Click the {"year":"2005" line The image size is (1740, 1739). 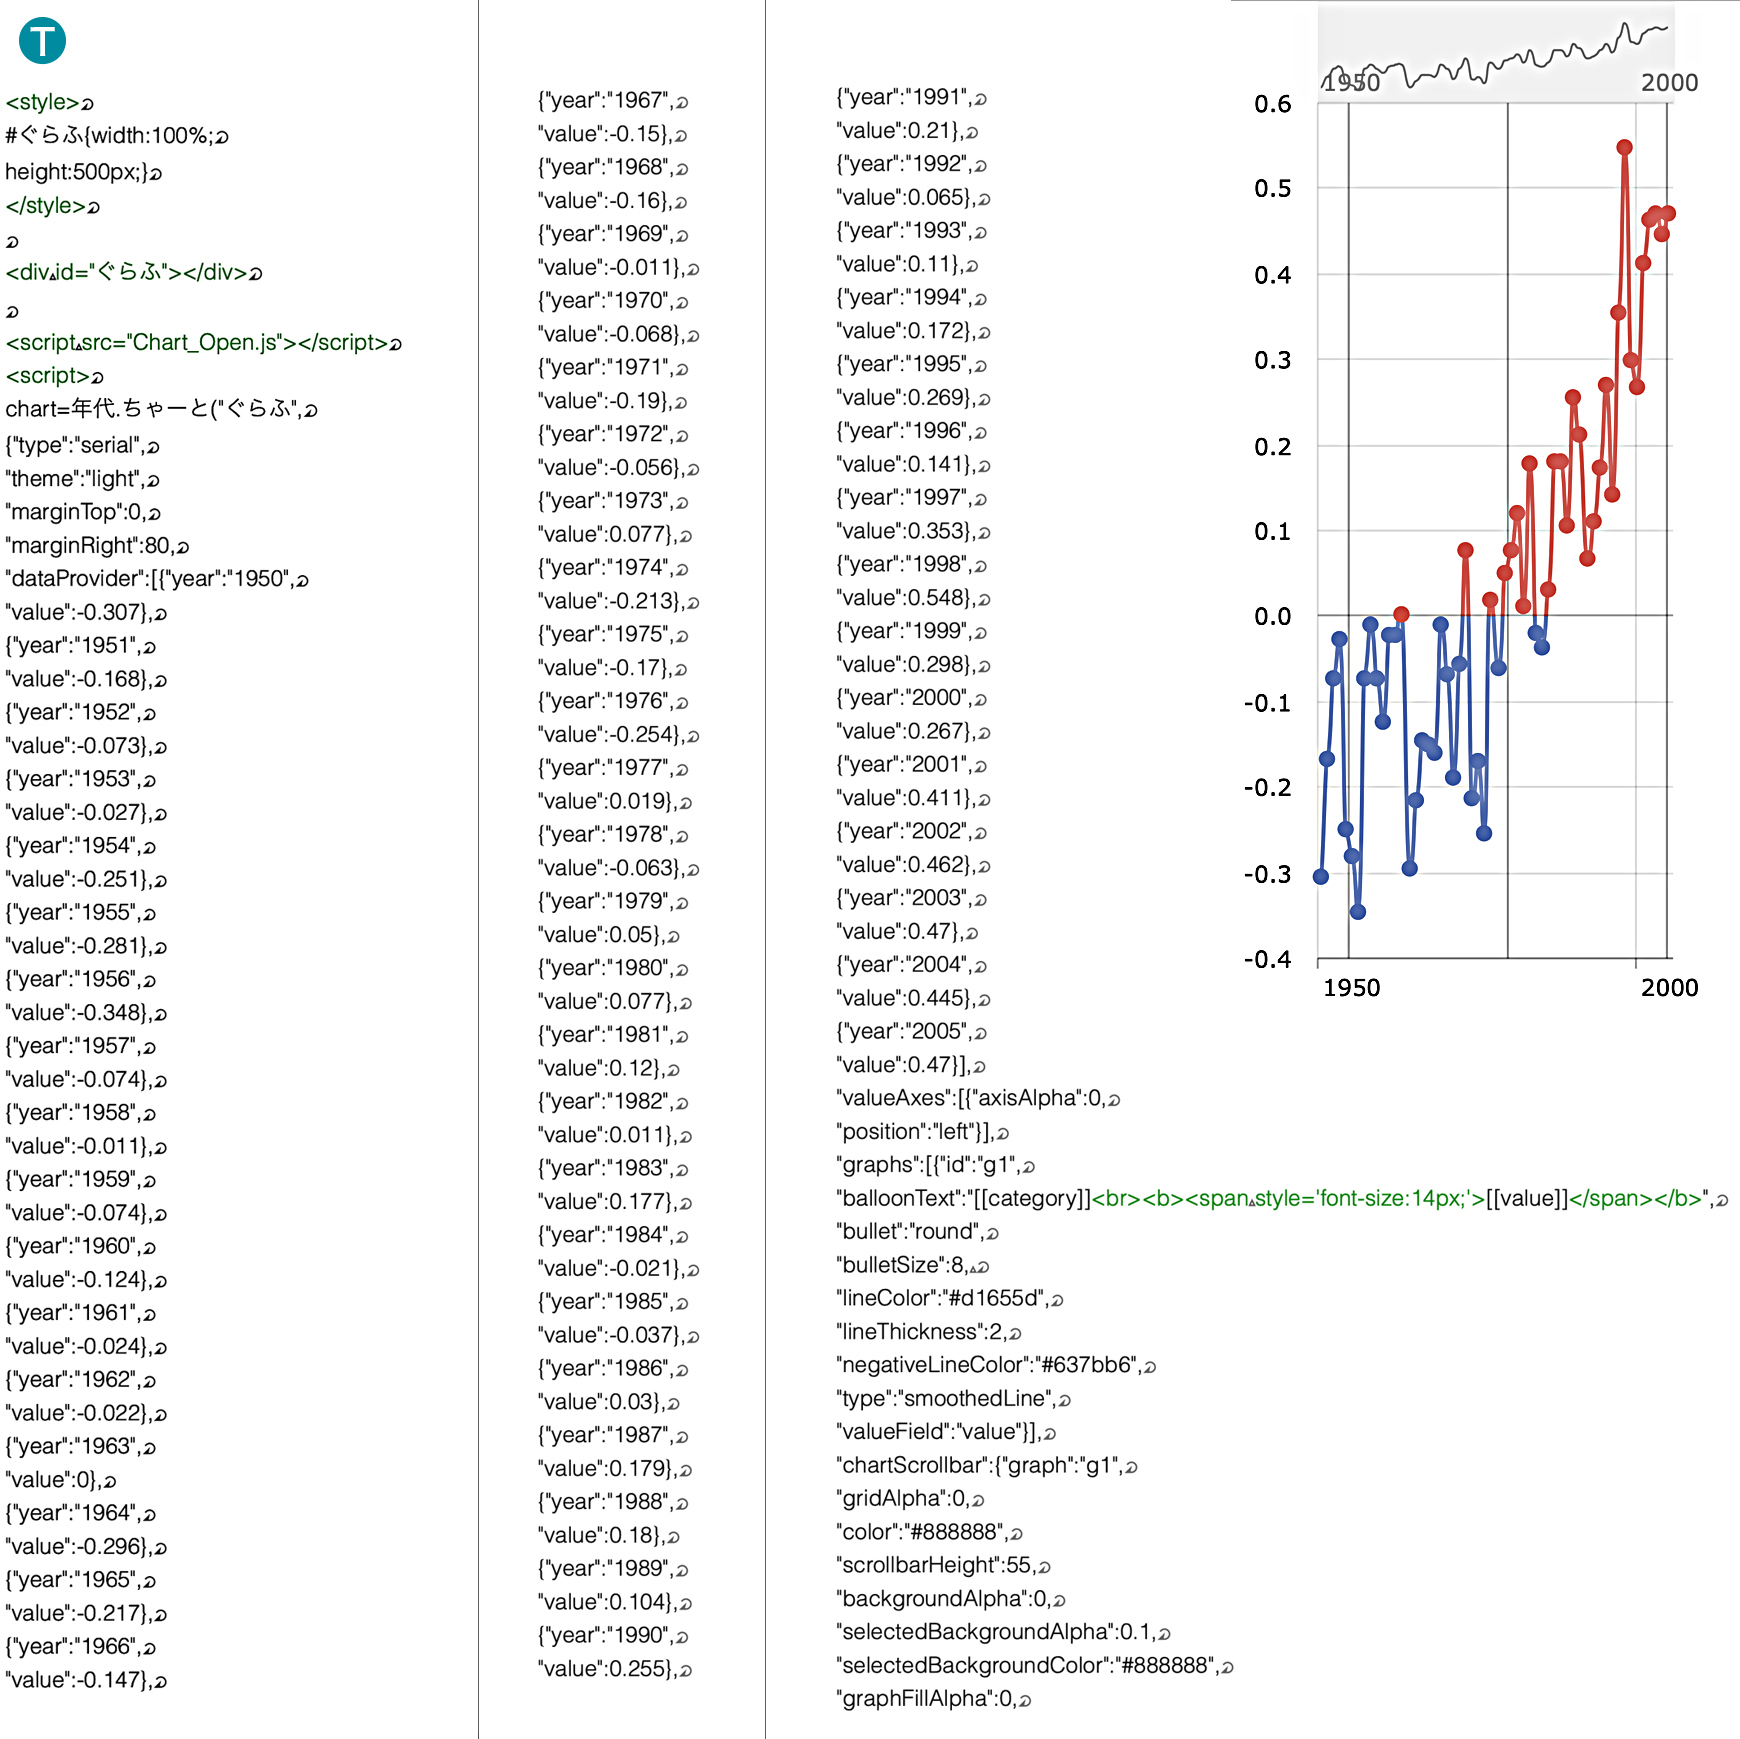tap(912, 1032)
